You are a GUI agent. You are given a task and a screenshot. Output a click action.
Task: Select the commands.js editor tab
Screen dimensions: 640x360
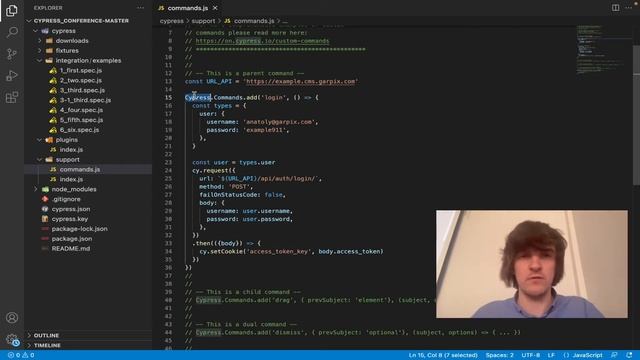point(188,8)
